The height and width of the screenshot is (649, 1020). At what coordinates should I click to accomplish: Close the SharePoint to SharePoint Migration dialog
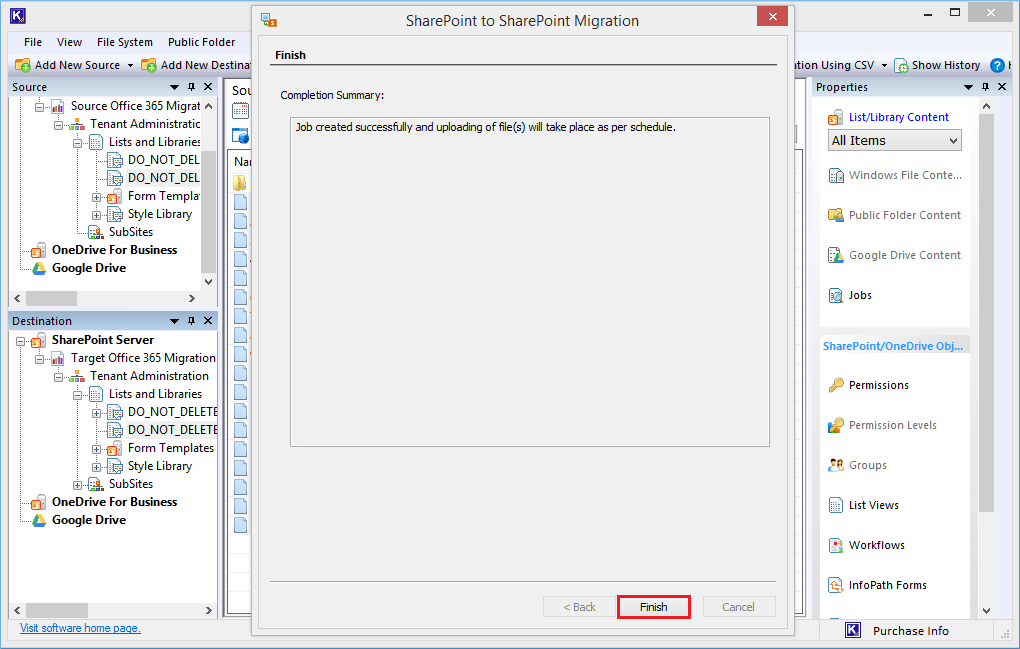click(x=772, y=16)
